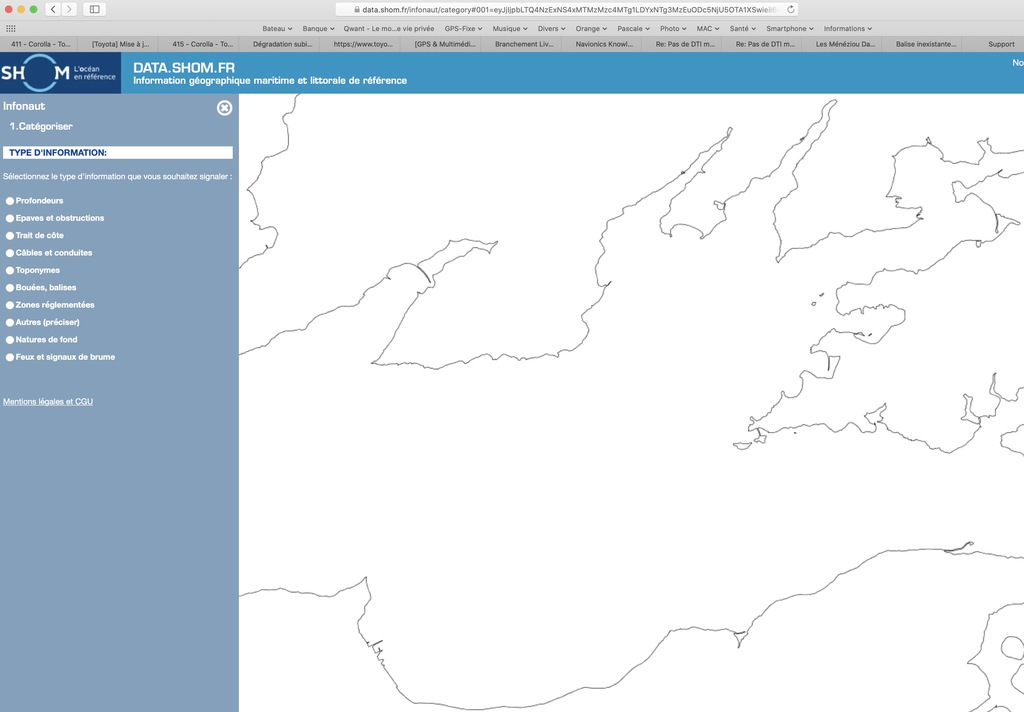Switch to the Balise inexistante... tab
Image resolution: width=1024 pixels, height=712 pixels.
pyautogui.click(x=925, y=44)
